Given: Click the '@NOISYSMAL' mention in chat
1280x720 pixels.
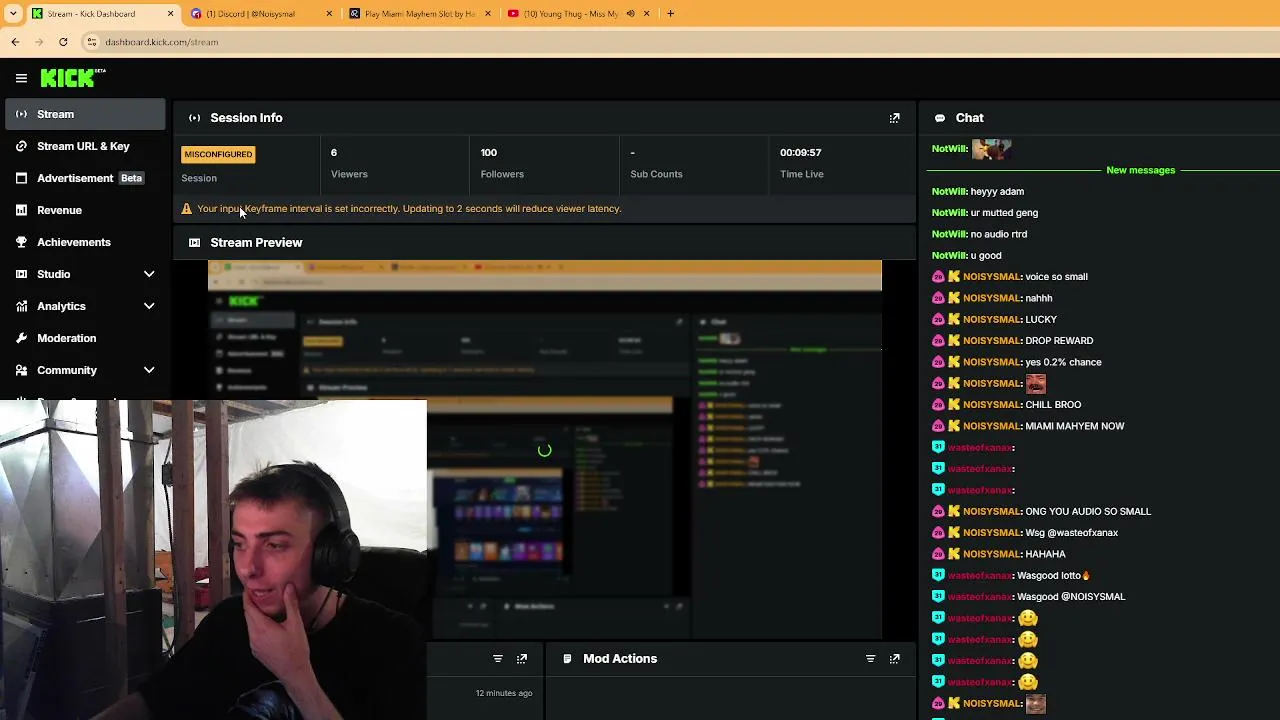Looking at the screenshot, I should pyautogui.click(x=1093, y=597).
